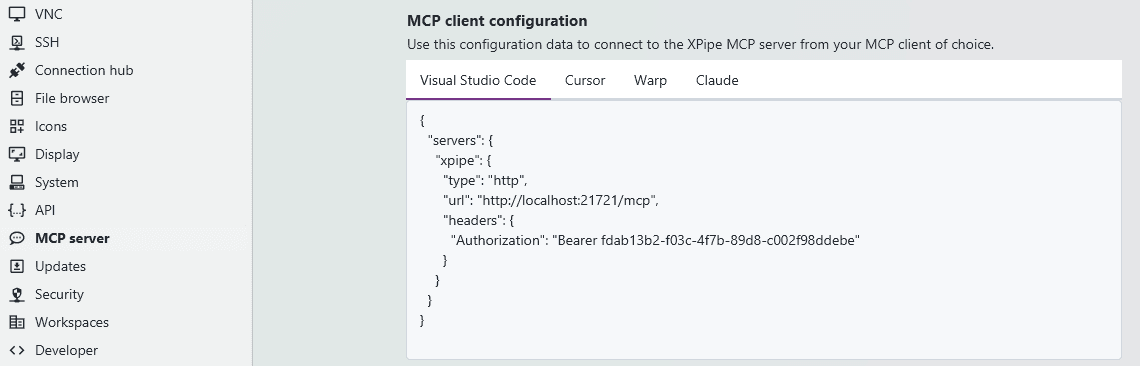
Task: Click the MCP server chat bubble icon
Action: pyautogui.click(x=17, y=239)
